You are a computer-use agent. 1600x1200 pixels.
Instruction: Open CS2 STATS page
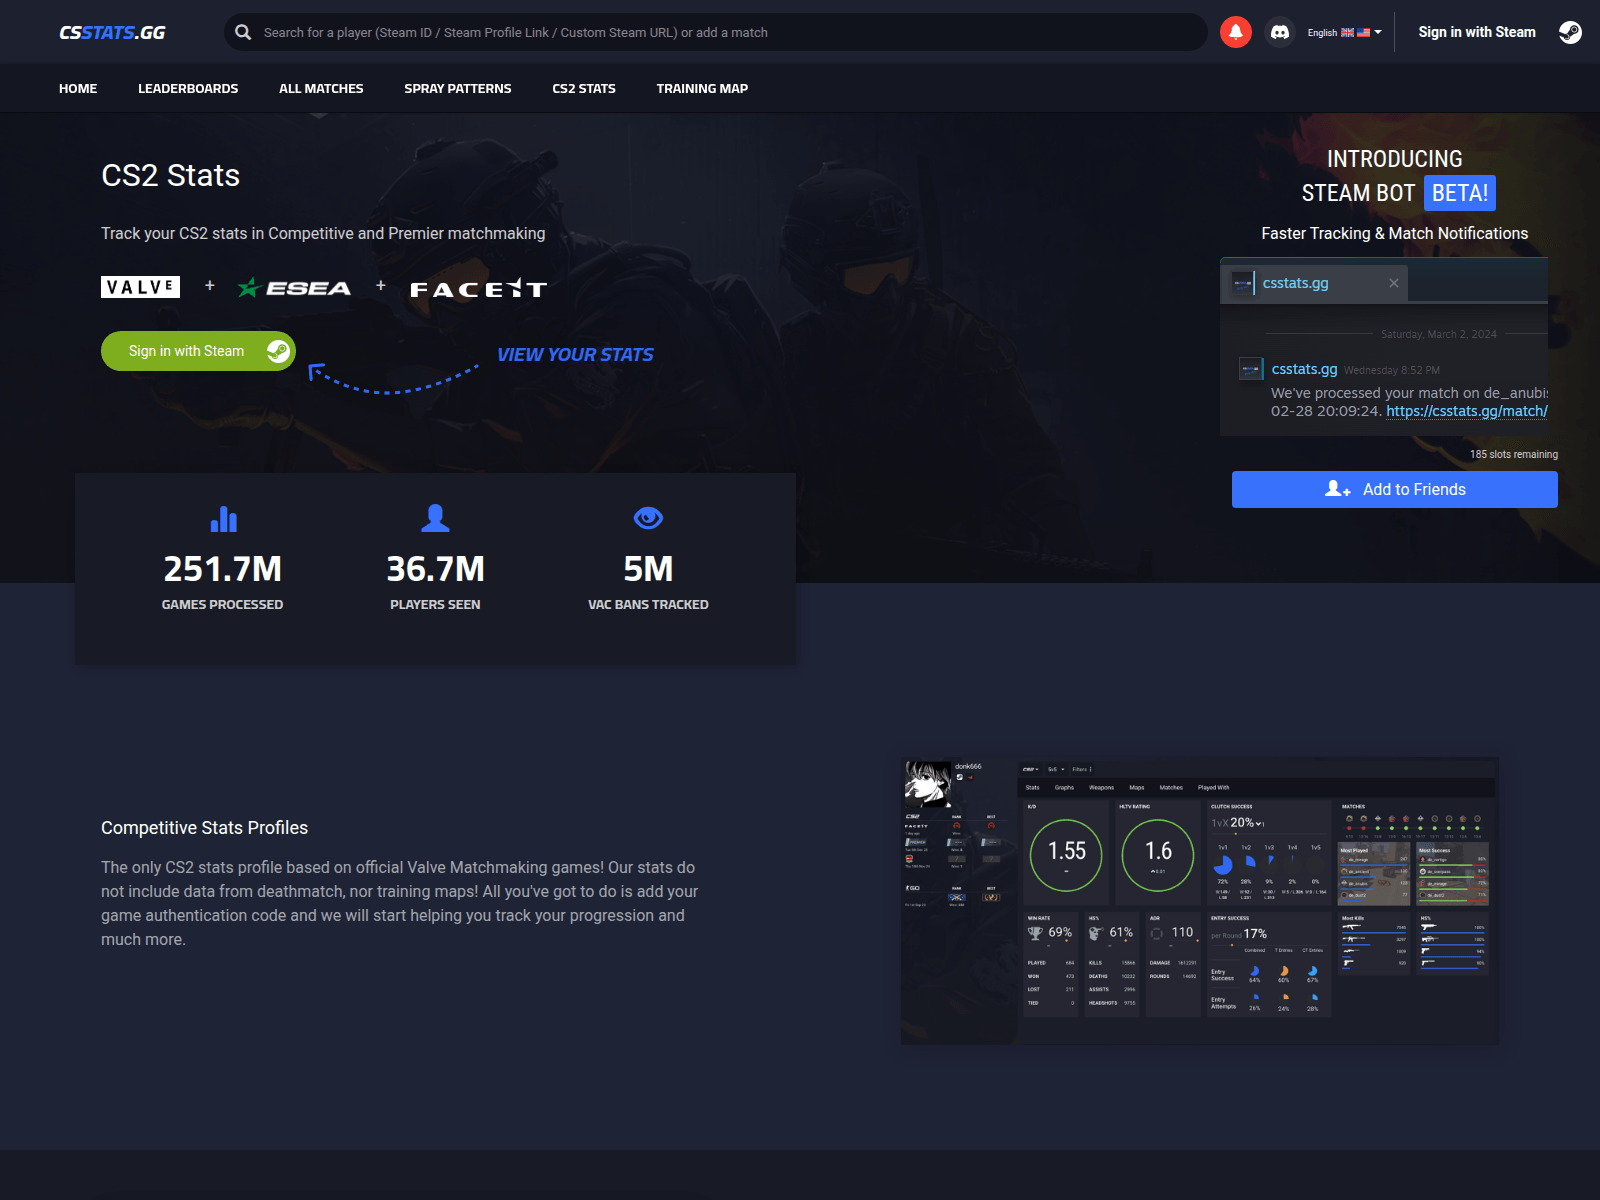[584, 88]
